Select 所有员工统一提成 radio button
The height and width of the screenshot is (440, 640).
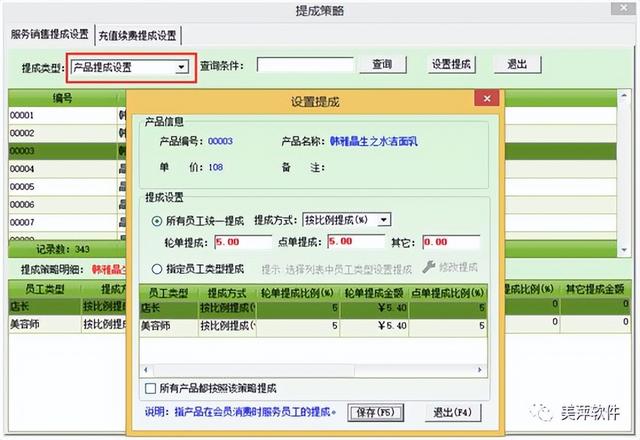(x=157, y=220)
